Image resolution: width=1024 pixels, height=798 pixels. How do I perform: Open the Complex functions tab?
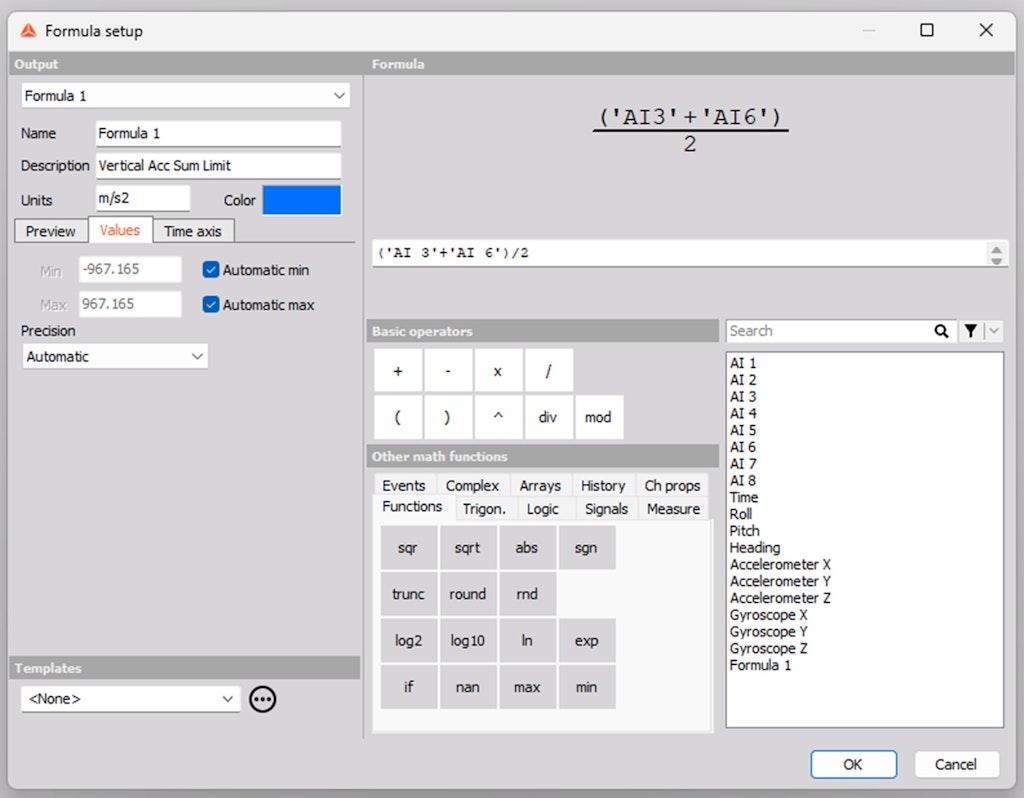472,485
